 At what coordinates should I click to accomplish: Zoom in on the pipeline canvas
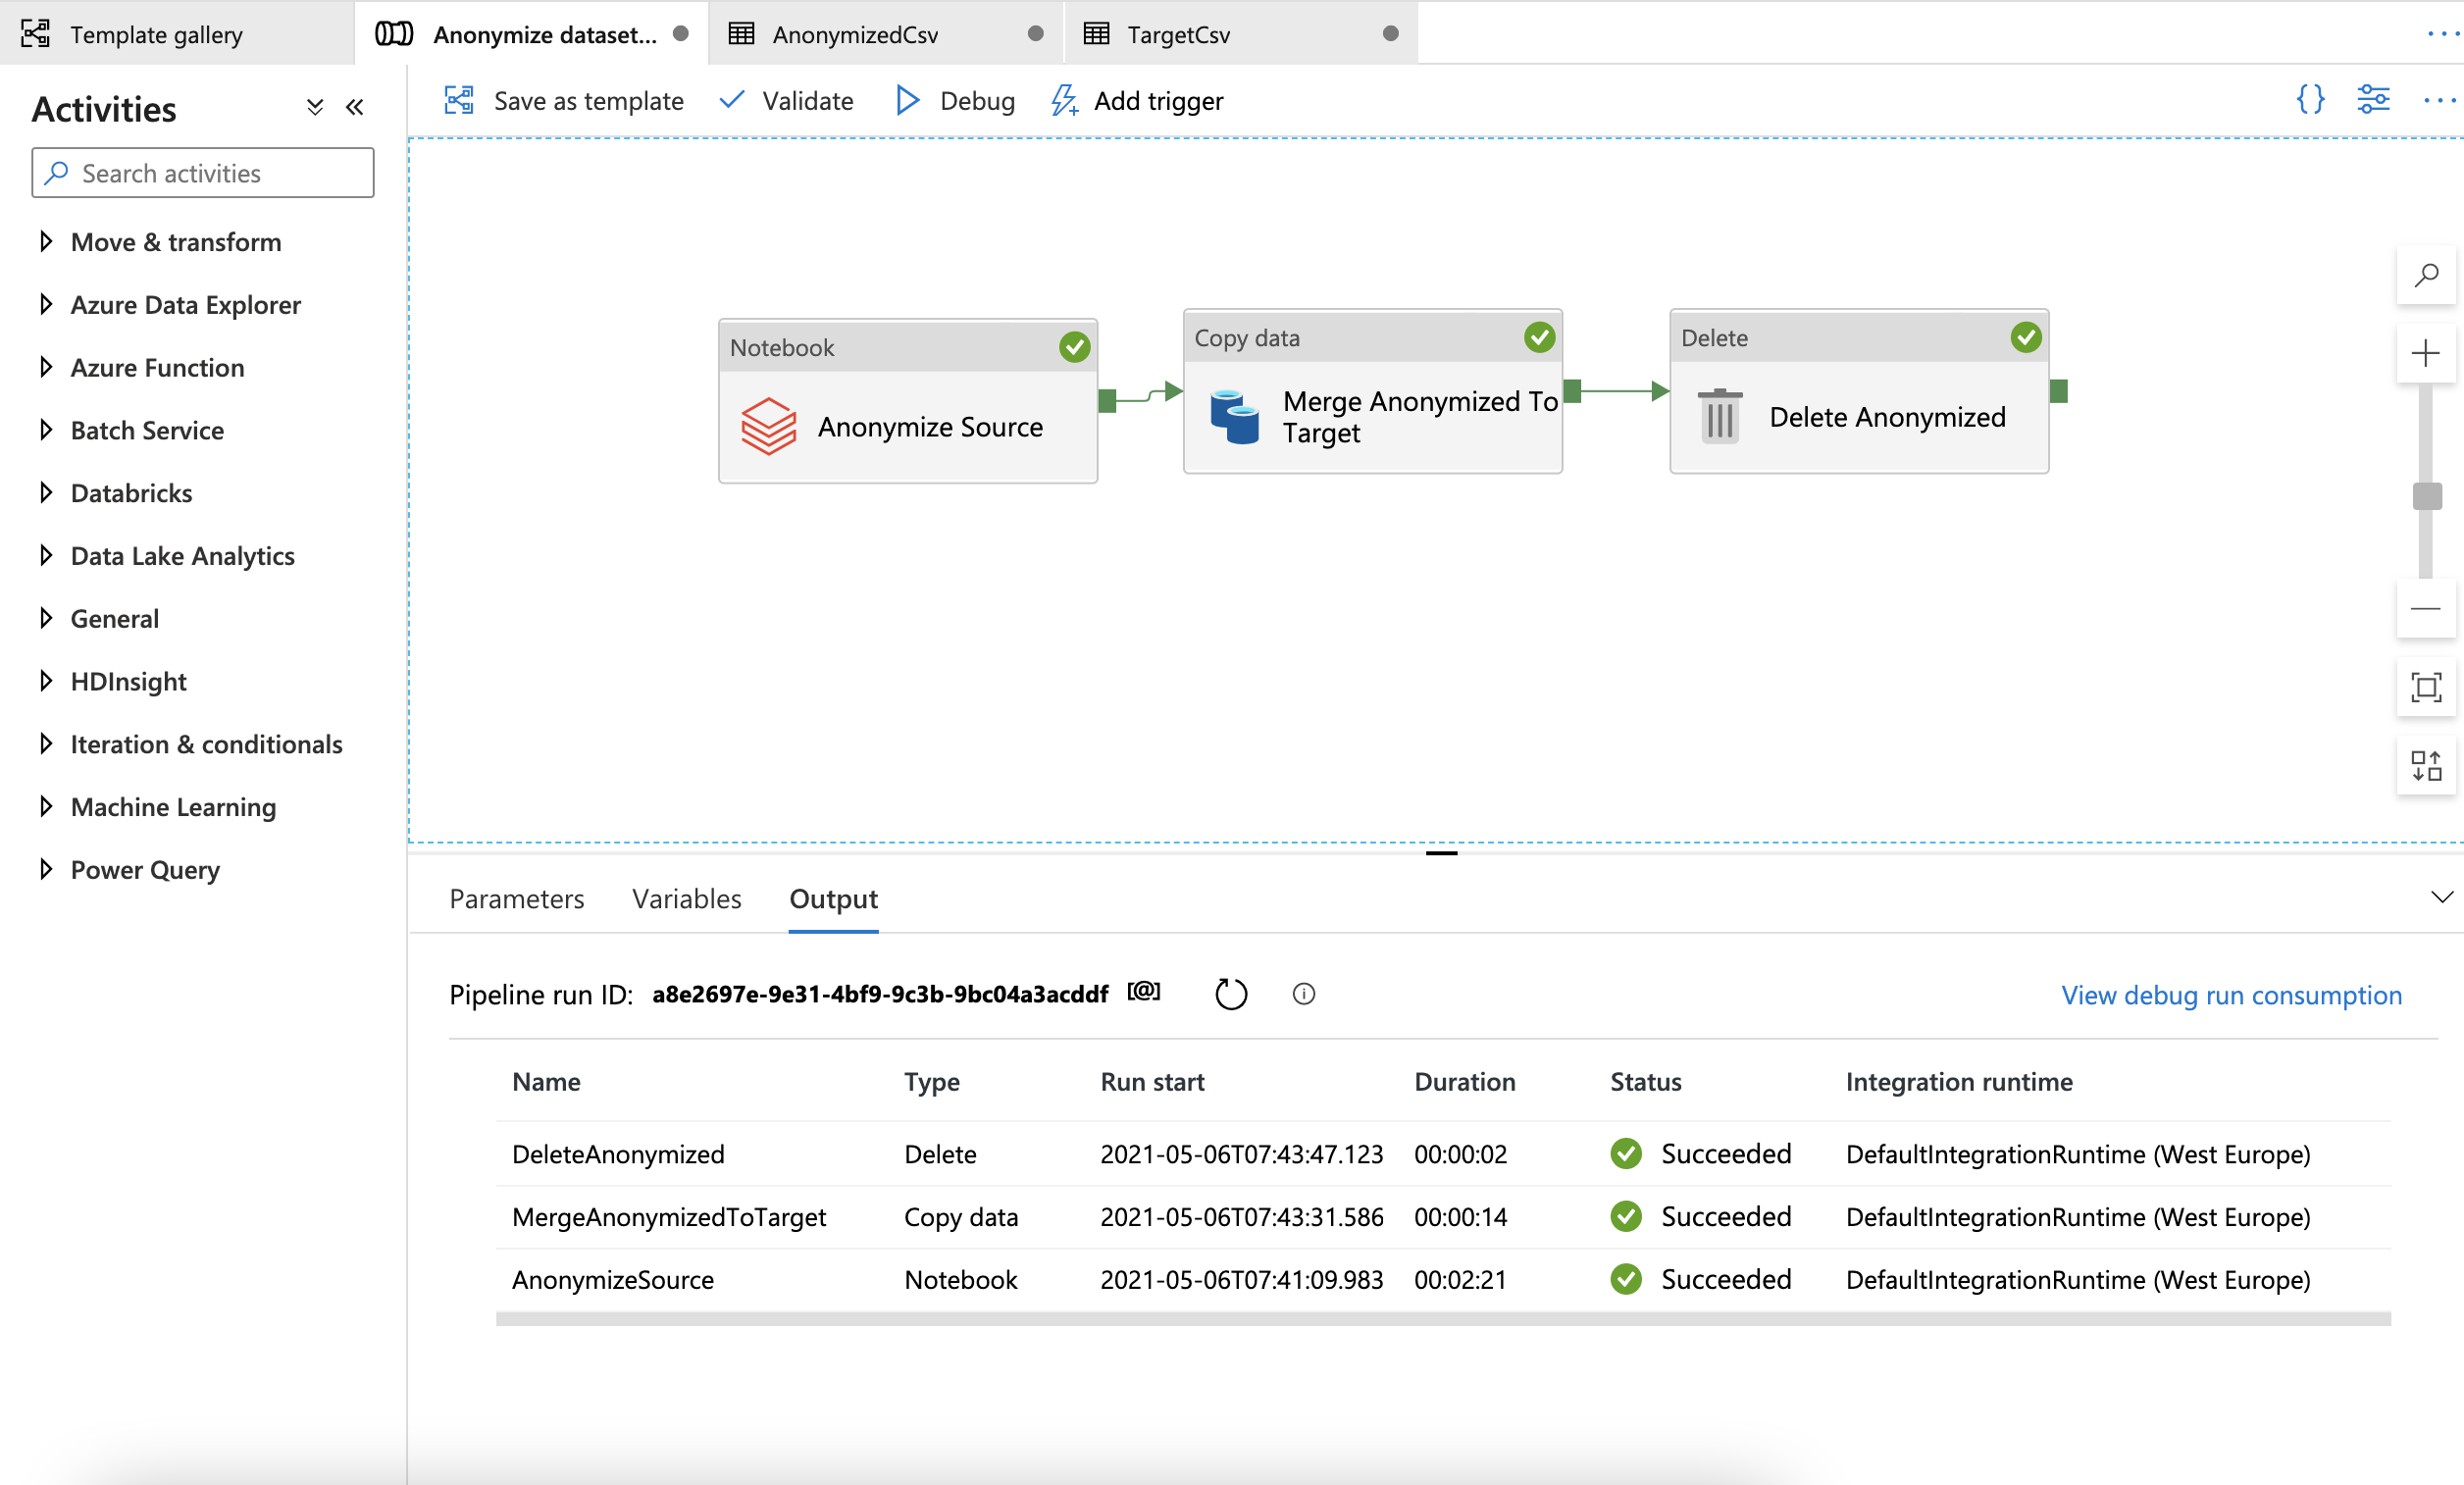click(x=2426, y=353)
